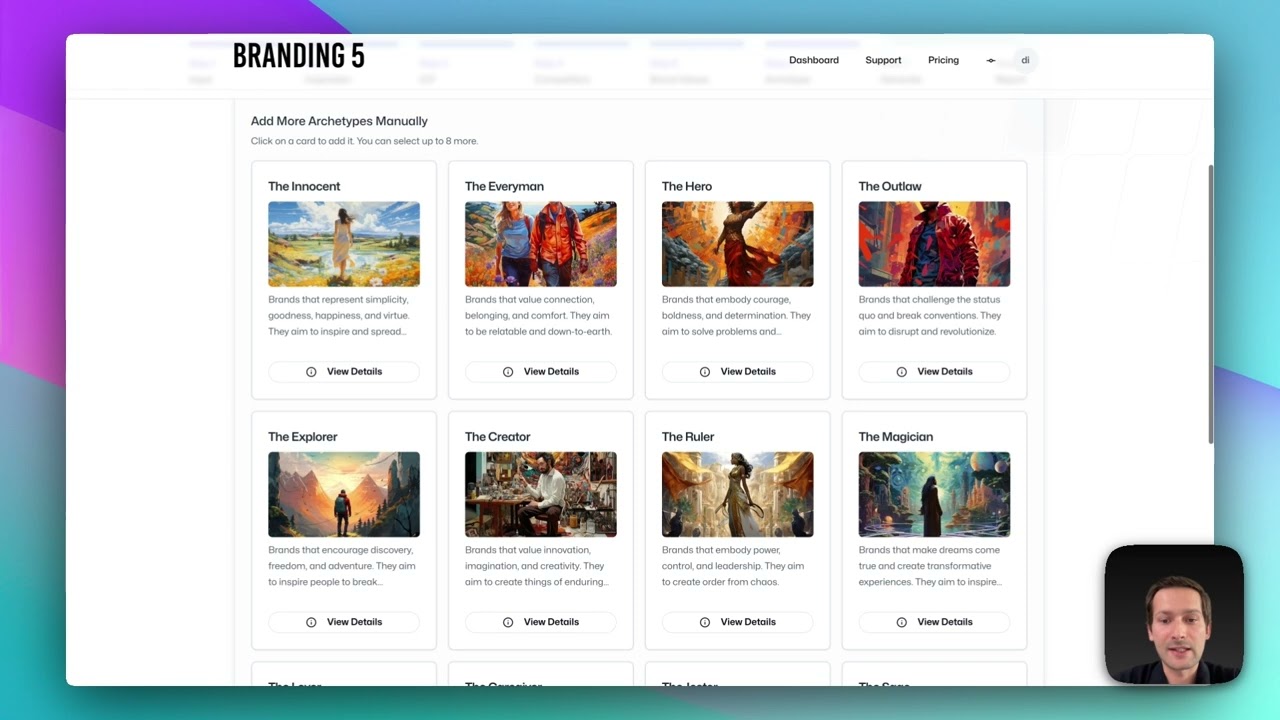This screenshot has height=720, width=1280.
Task: Click the 'The Everyman' card title
Action: click(504, 186)
